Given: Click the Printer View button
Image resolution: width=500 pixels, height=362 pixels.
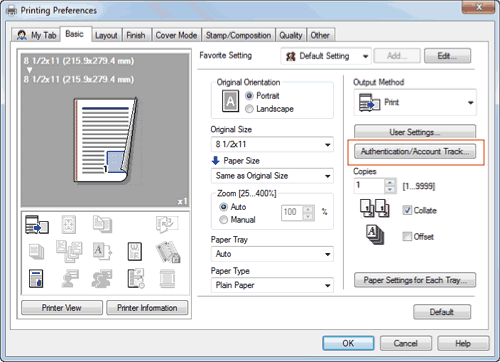Looking at the screenshot, I should tap(62, 308).
